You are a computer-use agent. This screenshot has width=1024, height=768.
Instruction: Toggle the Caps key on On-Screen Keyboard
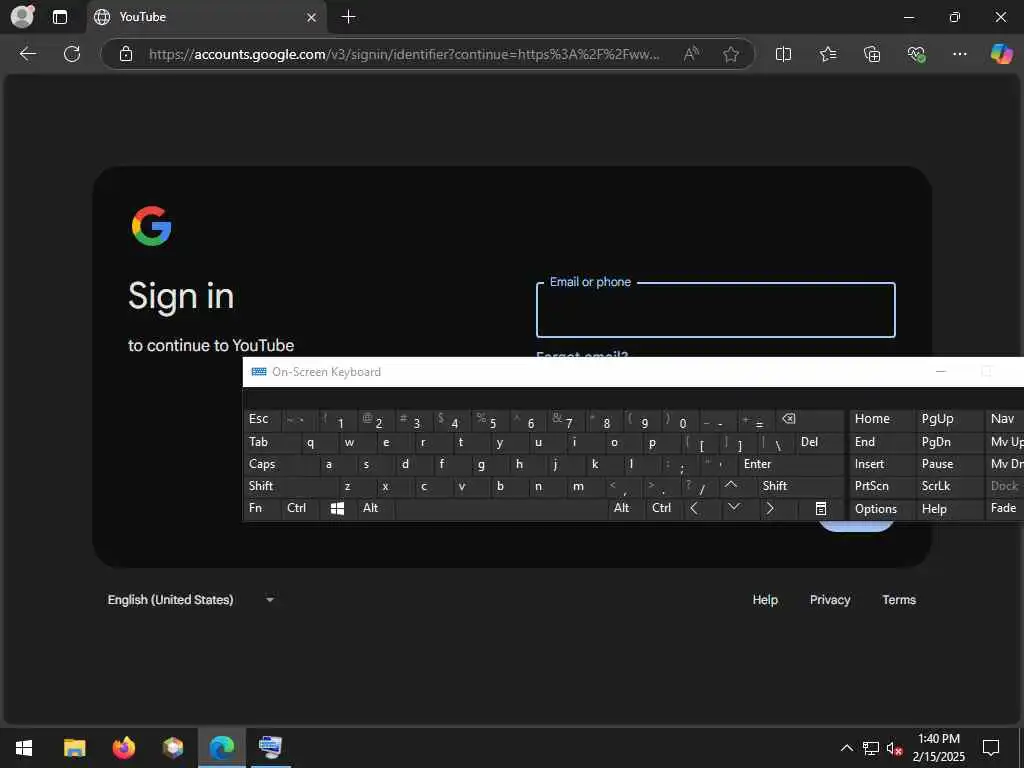281,464
